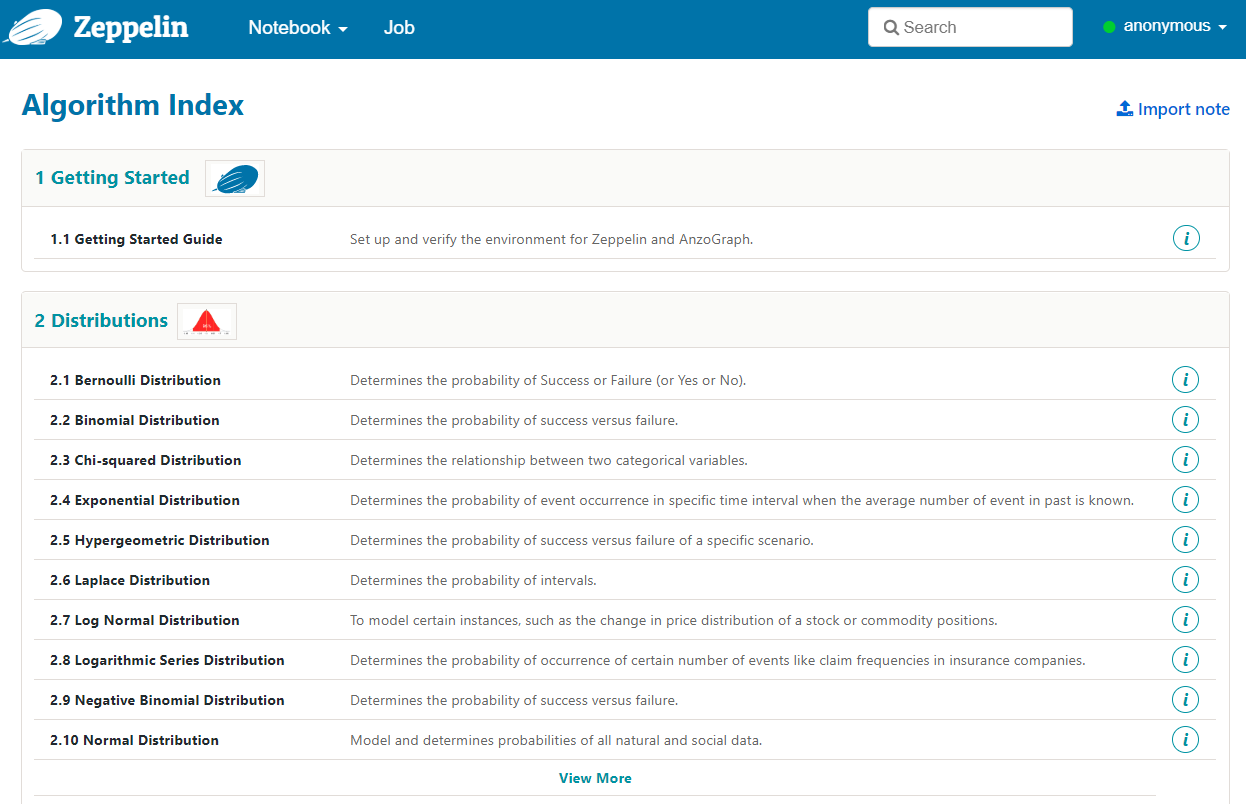Image resolution: width=1246 pixels, height=804 pixels.
Task: View info for Exponential Distribution
Action: pyautogui.click(x=1185, y=500)
